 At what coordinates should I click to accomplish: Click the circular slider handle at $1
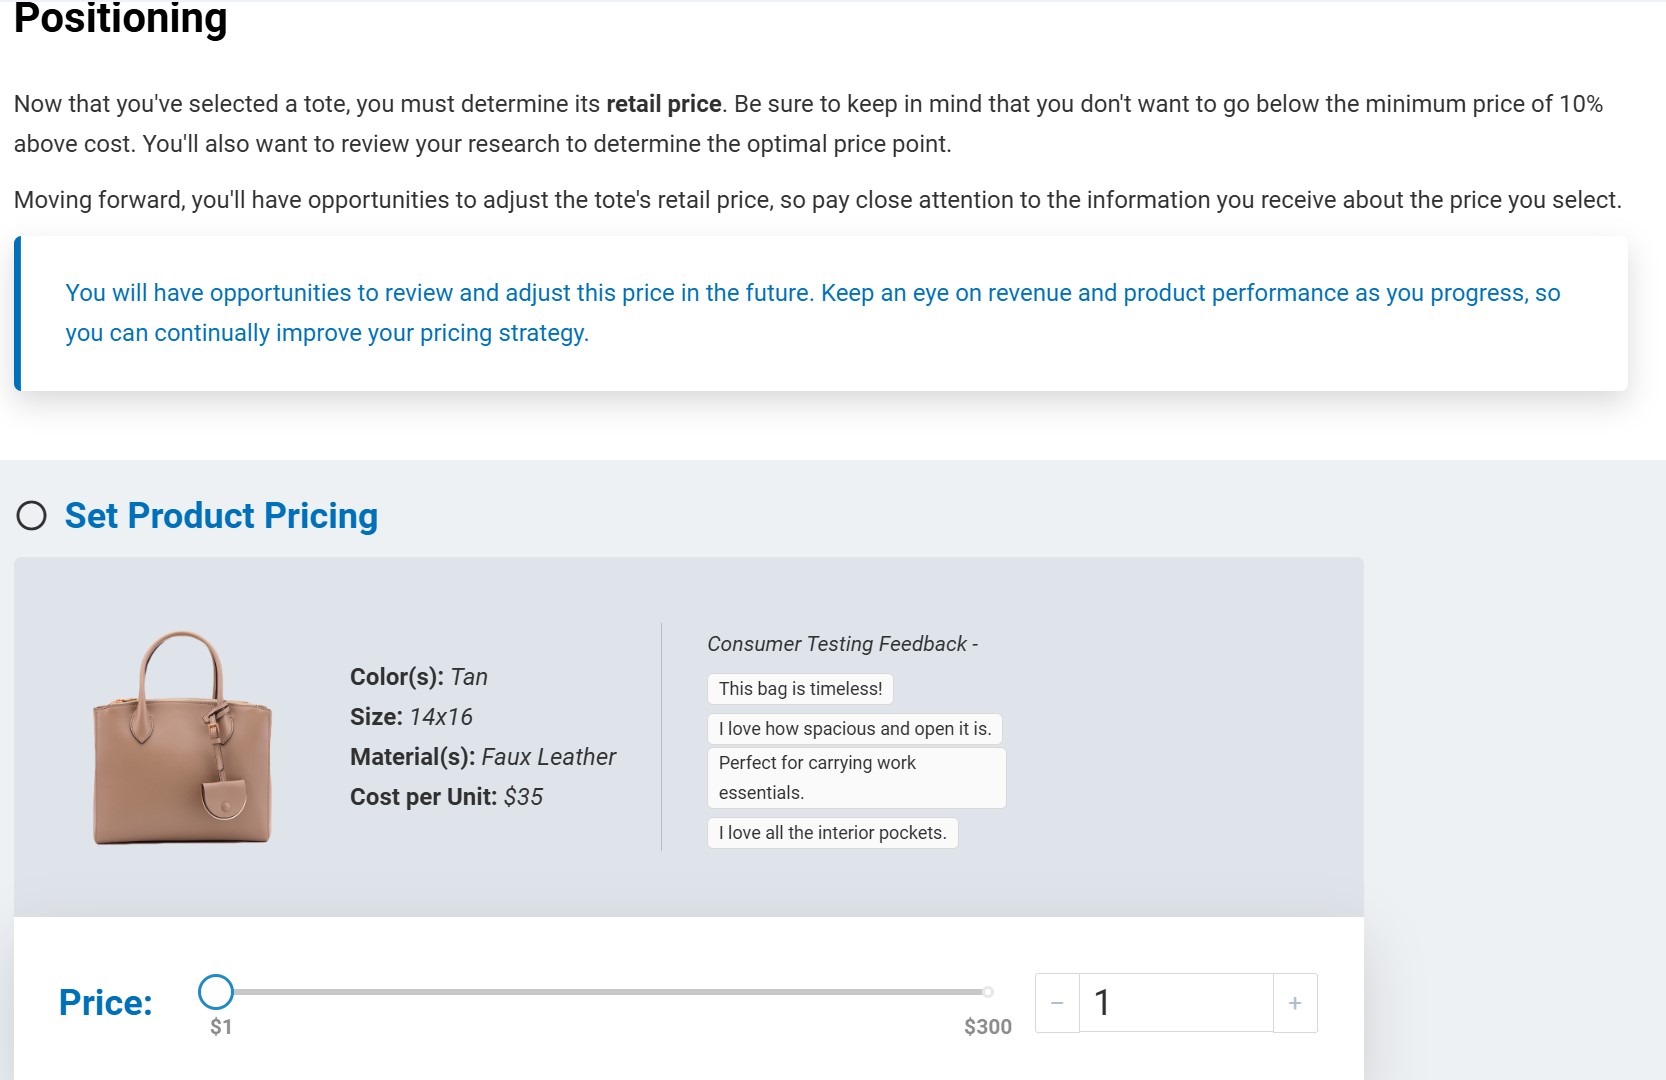click(x=216, y=991)
